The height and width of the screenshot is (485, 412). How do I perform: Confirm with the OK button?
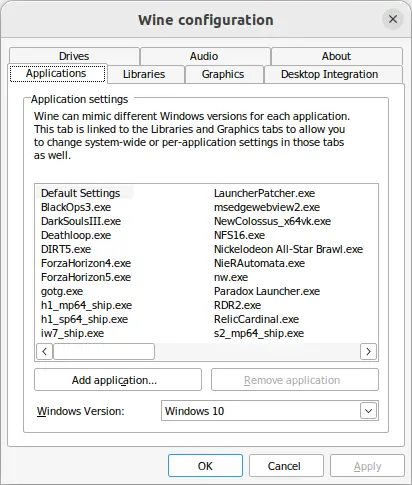click(205, 466)
